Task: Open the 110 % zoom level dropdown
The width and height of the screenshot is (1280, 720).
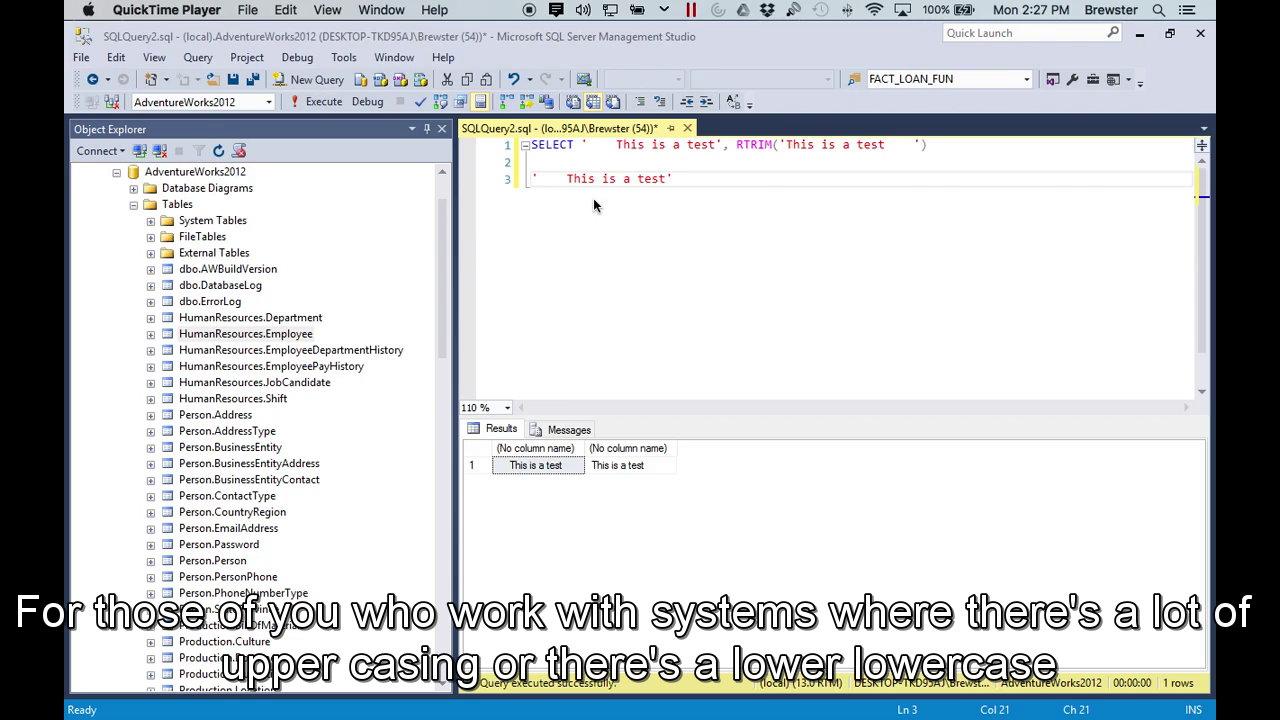Action: pos(507,408)
